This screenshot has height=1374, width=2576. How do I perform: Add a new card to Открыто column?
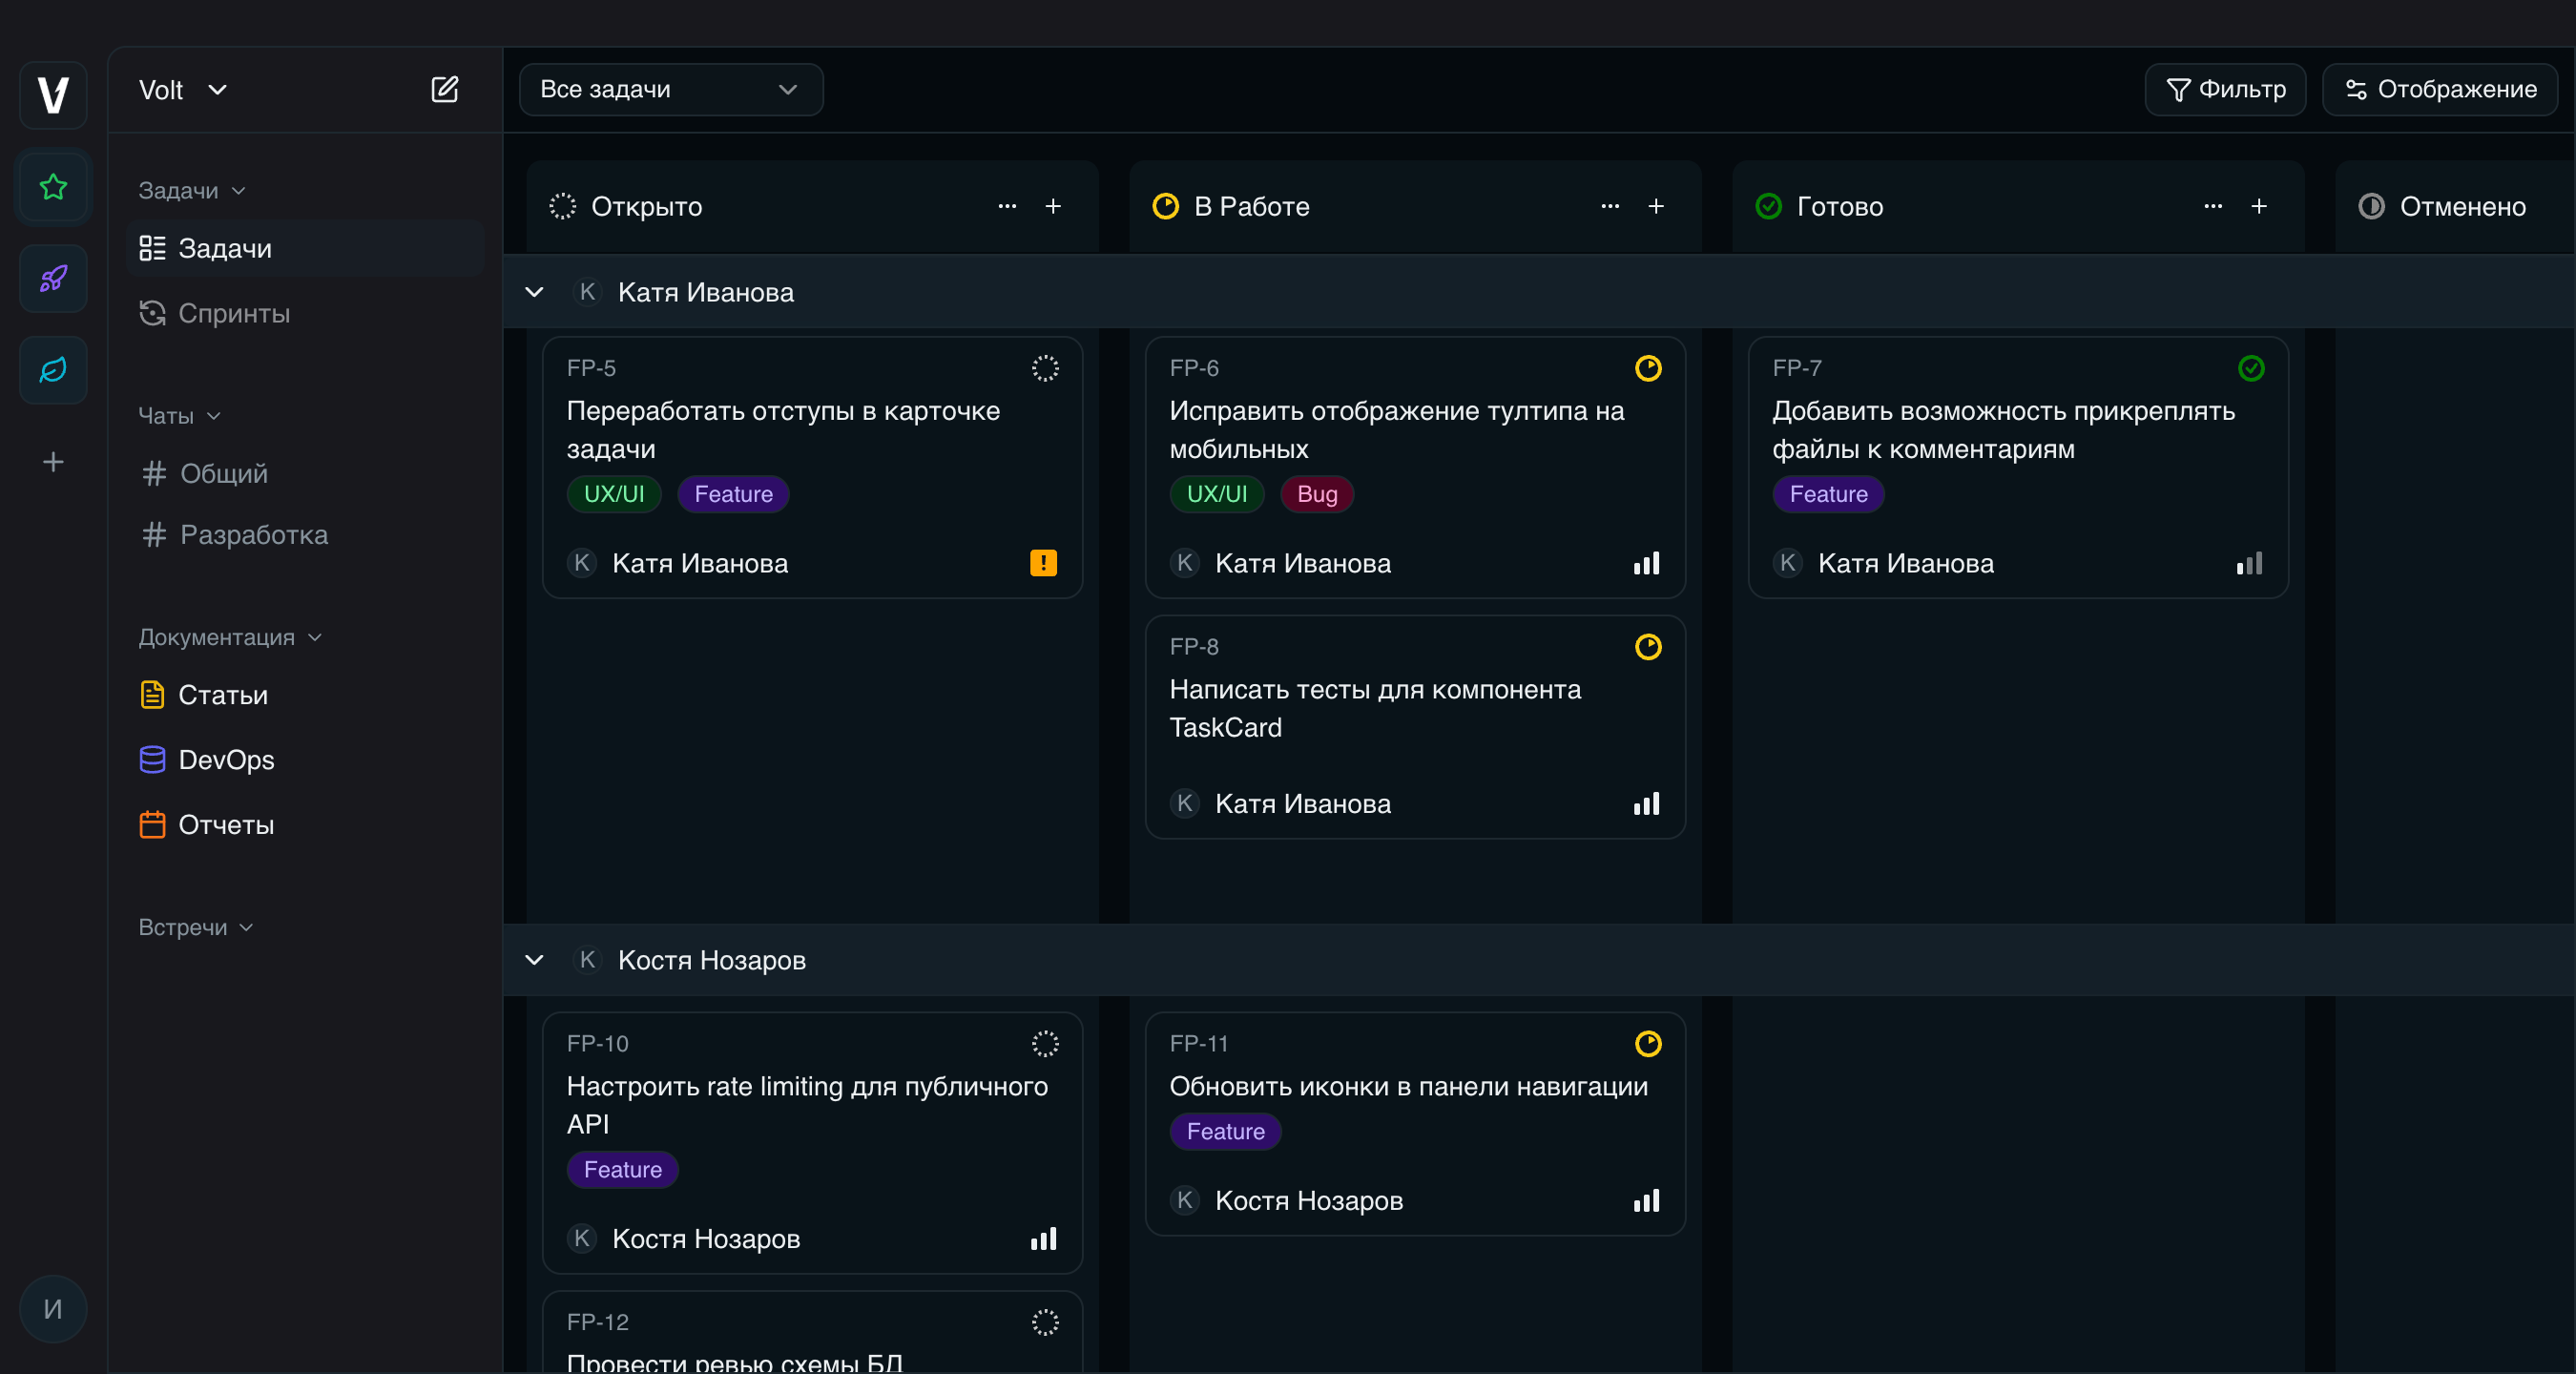[x=1053, y=206]
